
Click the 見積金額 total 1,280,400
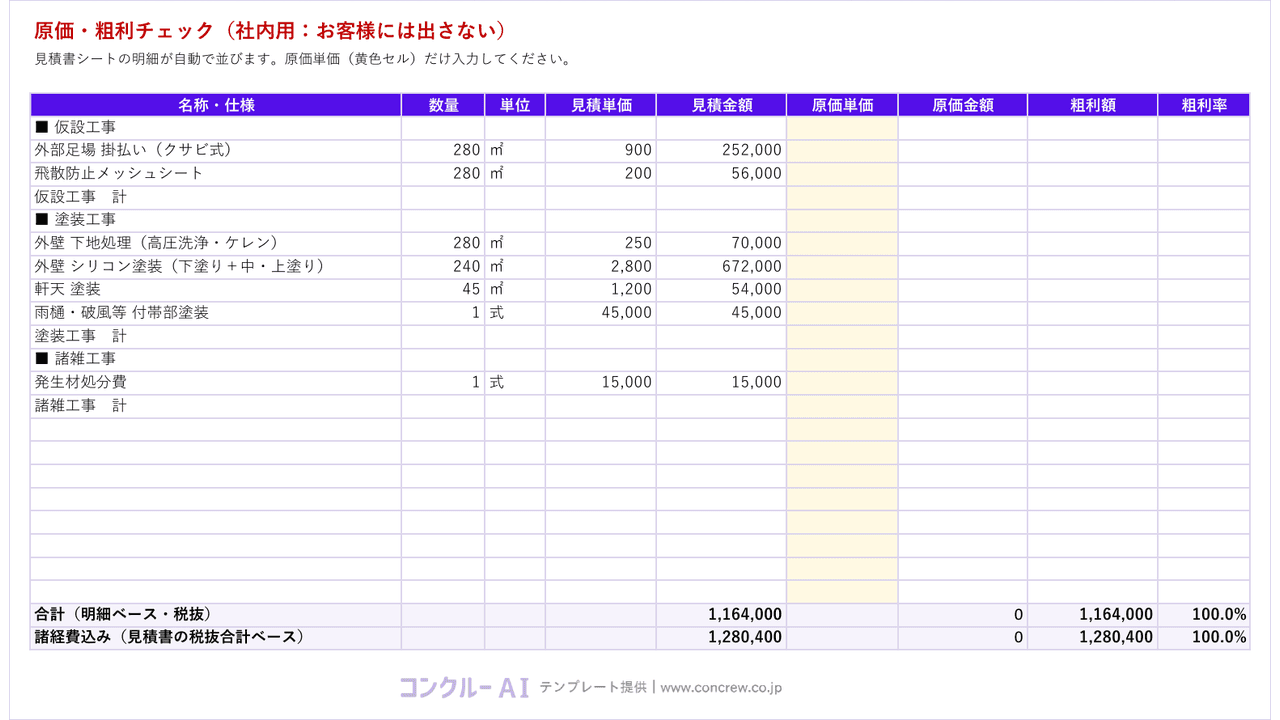pyautogui.click(x=721, y=637)
